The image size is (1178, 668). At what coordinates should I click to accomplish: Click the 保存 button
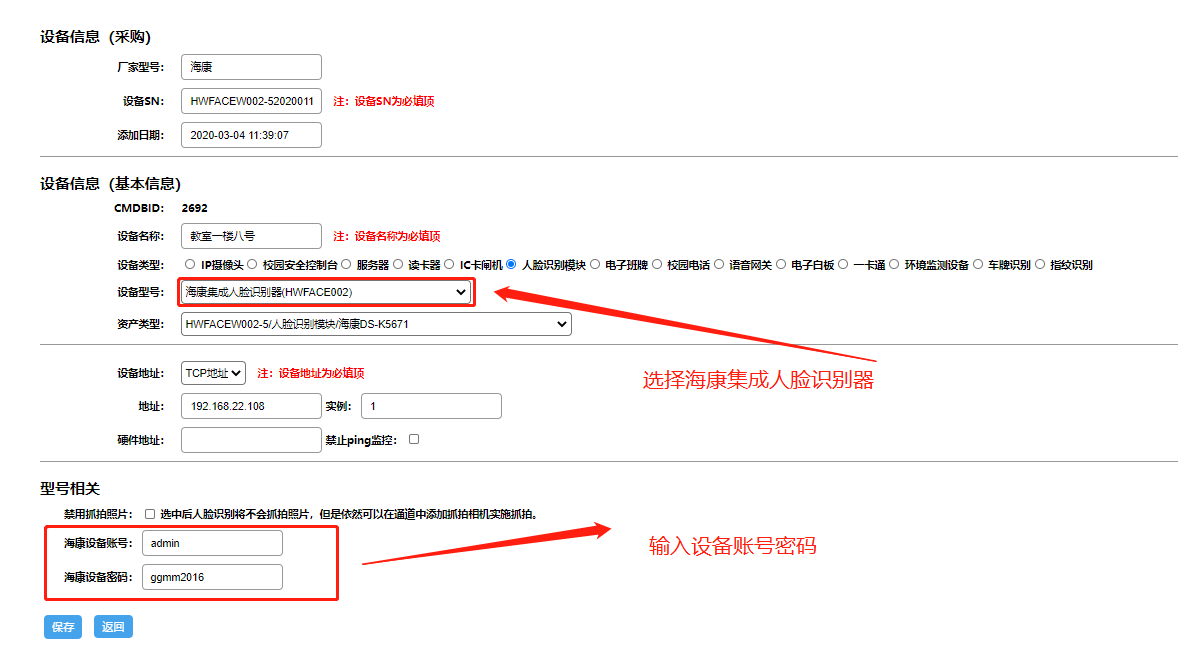coord(63,627)
